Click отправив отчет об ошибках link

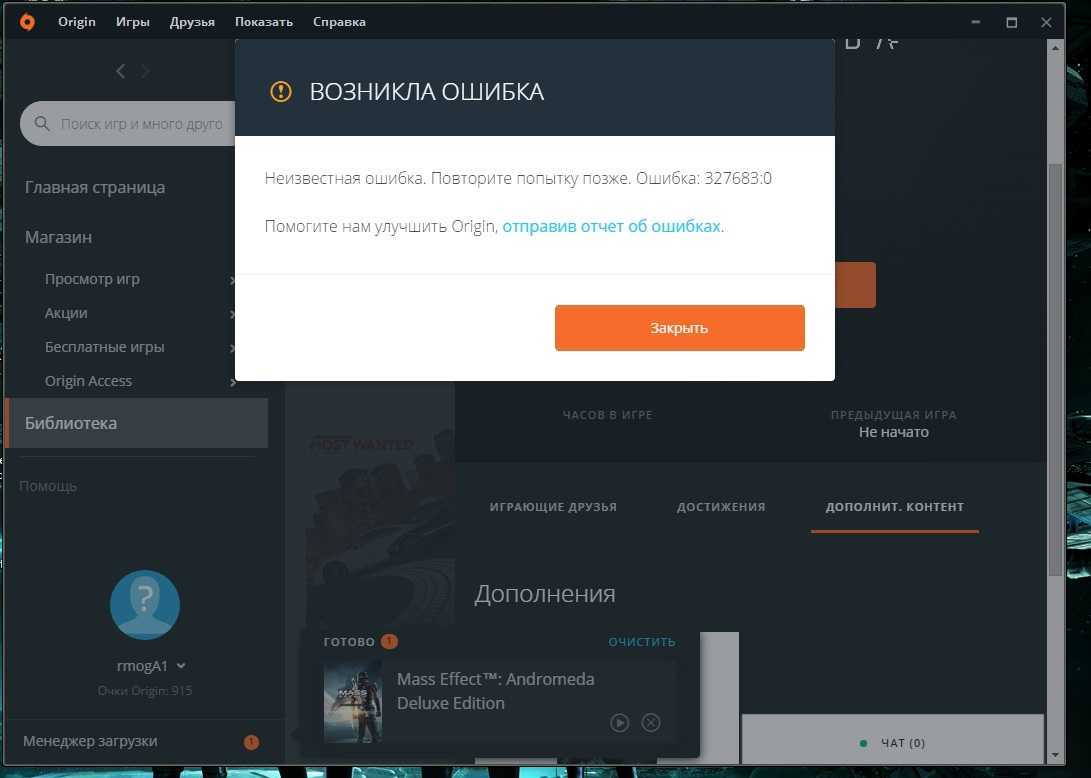[612, 226]
